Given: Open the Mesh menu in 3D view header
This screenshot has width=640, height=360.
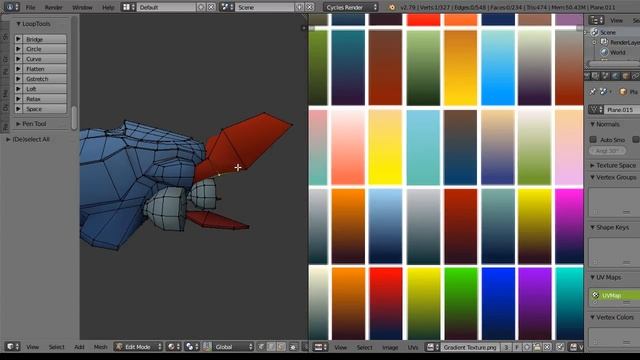Looking at the screenshot, I should click(x=100, y=347).
